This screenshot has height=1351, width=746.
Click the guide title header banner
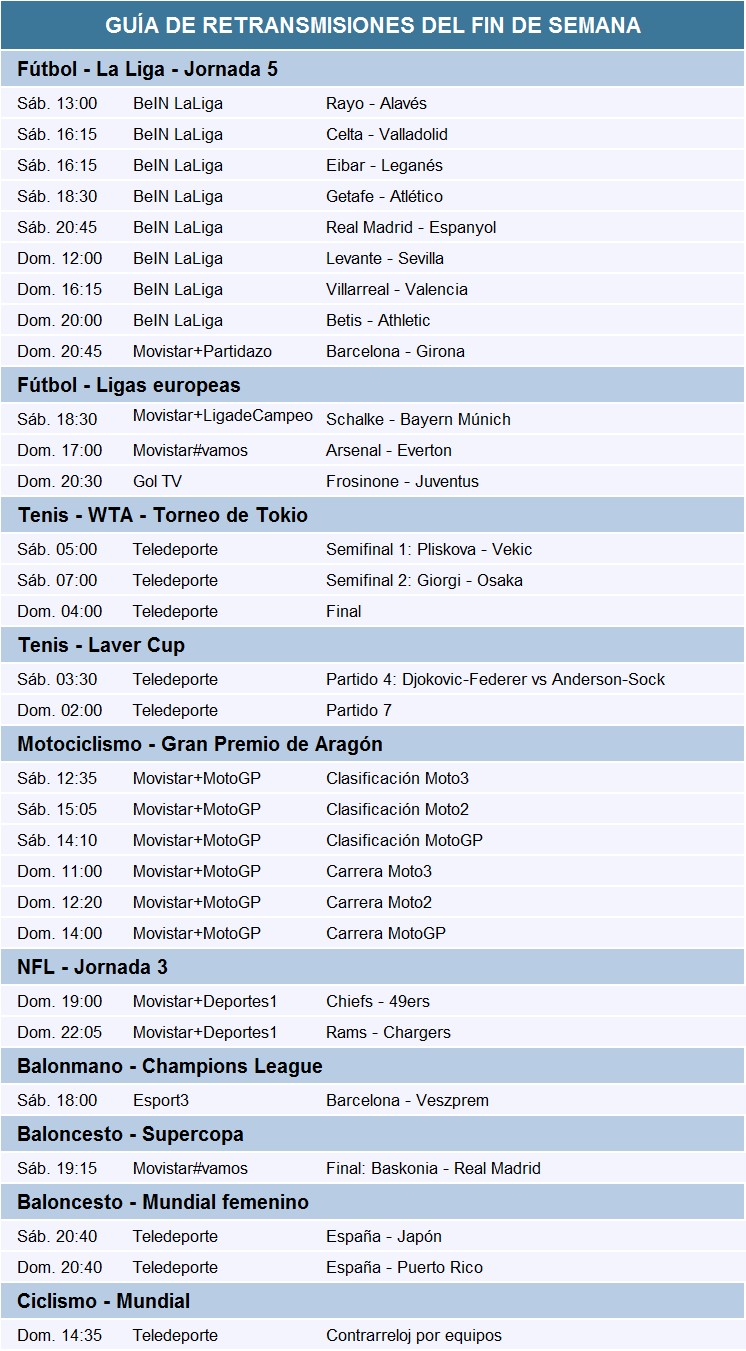(373, 25)
